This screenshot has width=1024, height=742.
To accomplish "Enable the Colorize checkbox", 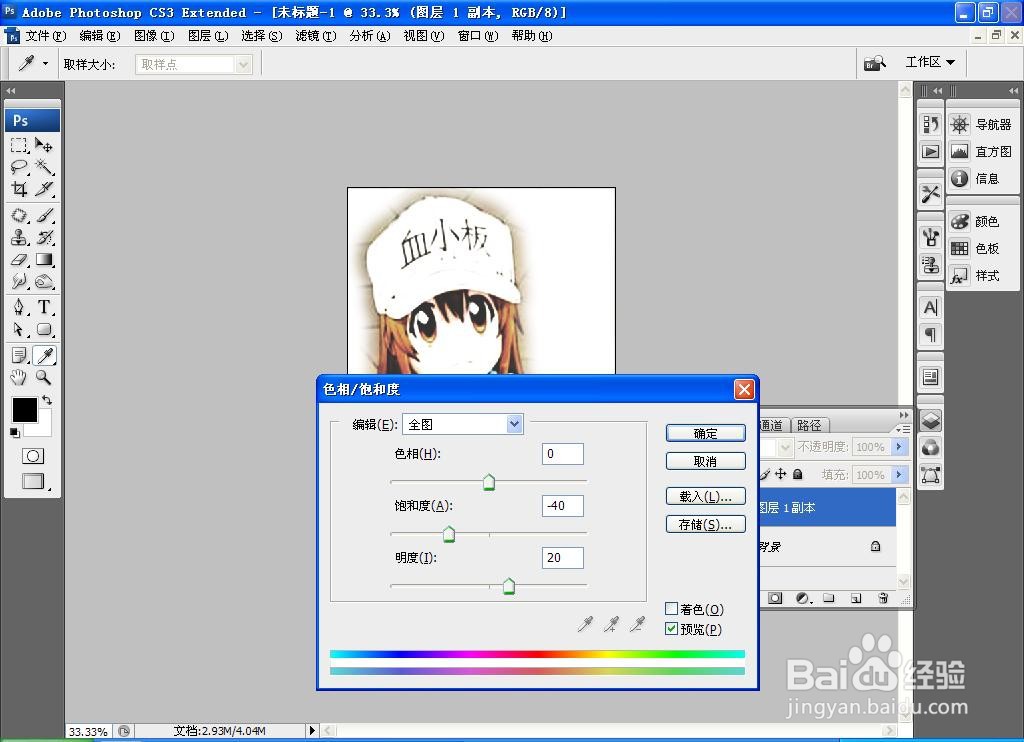I will 671,609.
